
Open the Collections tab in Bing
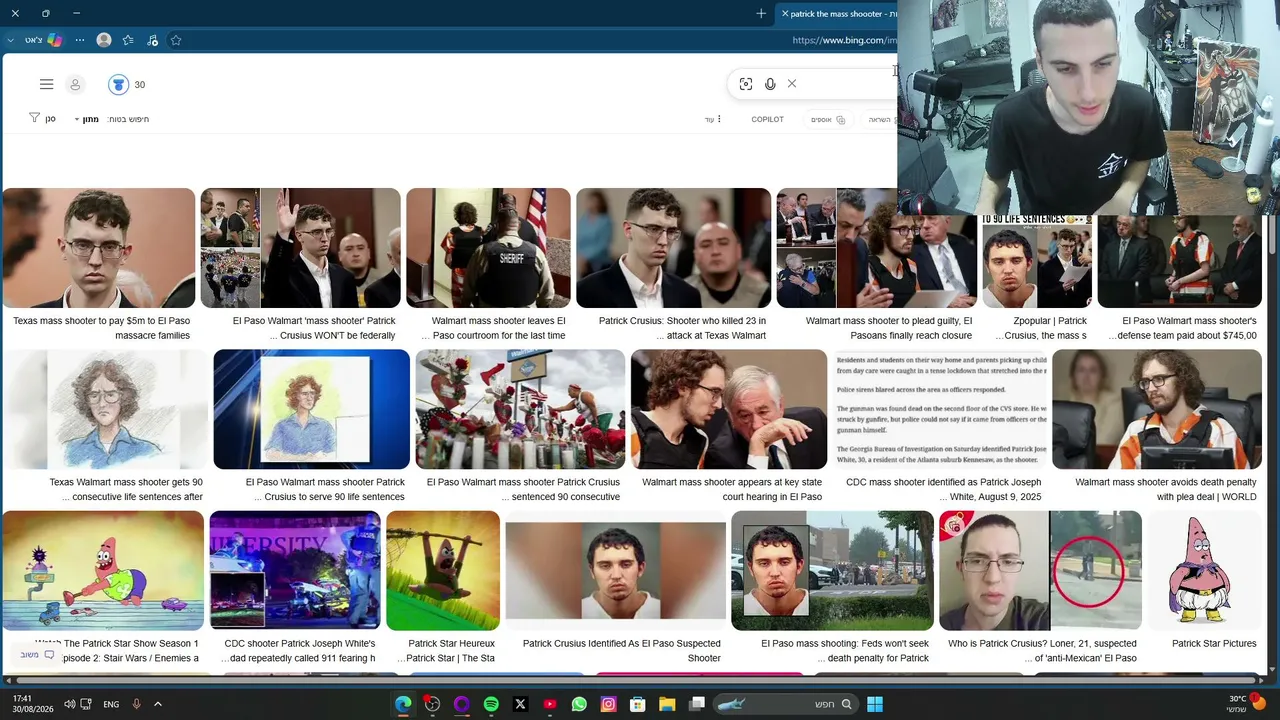click(x=827, y=119)
